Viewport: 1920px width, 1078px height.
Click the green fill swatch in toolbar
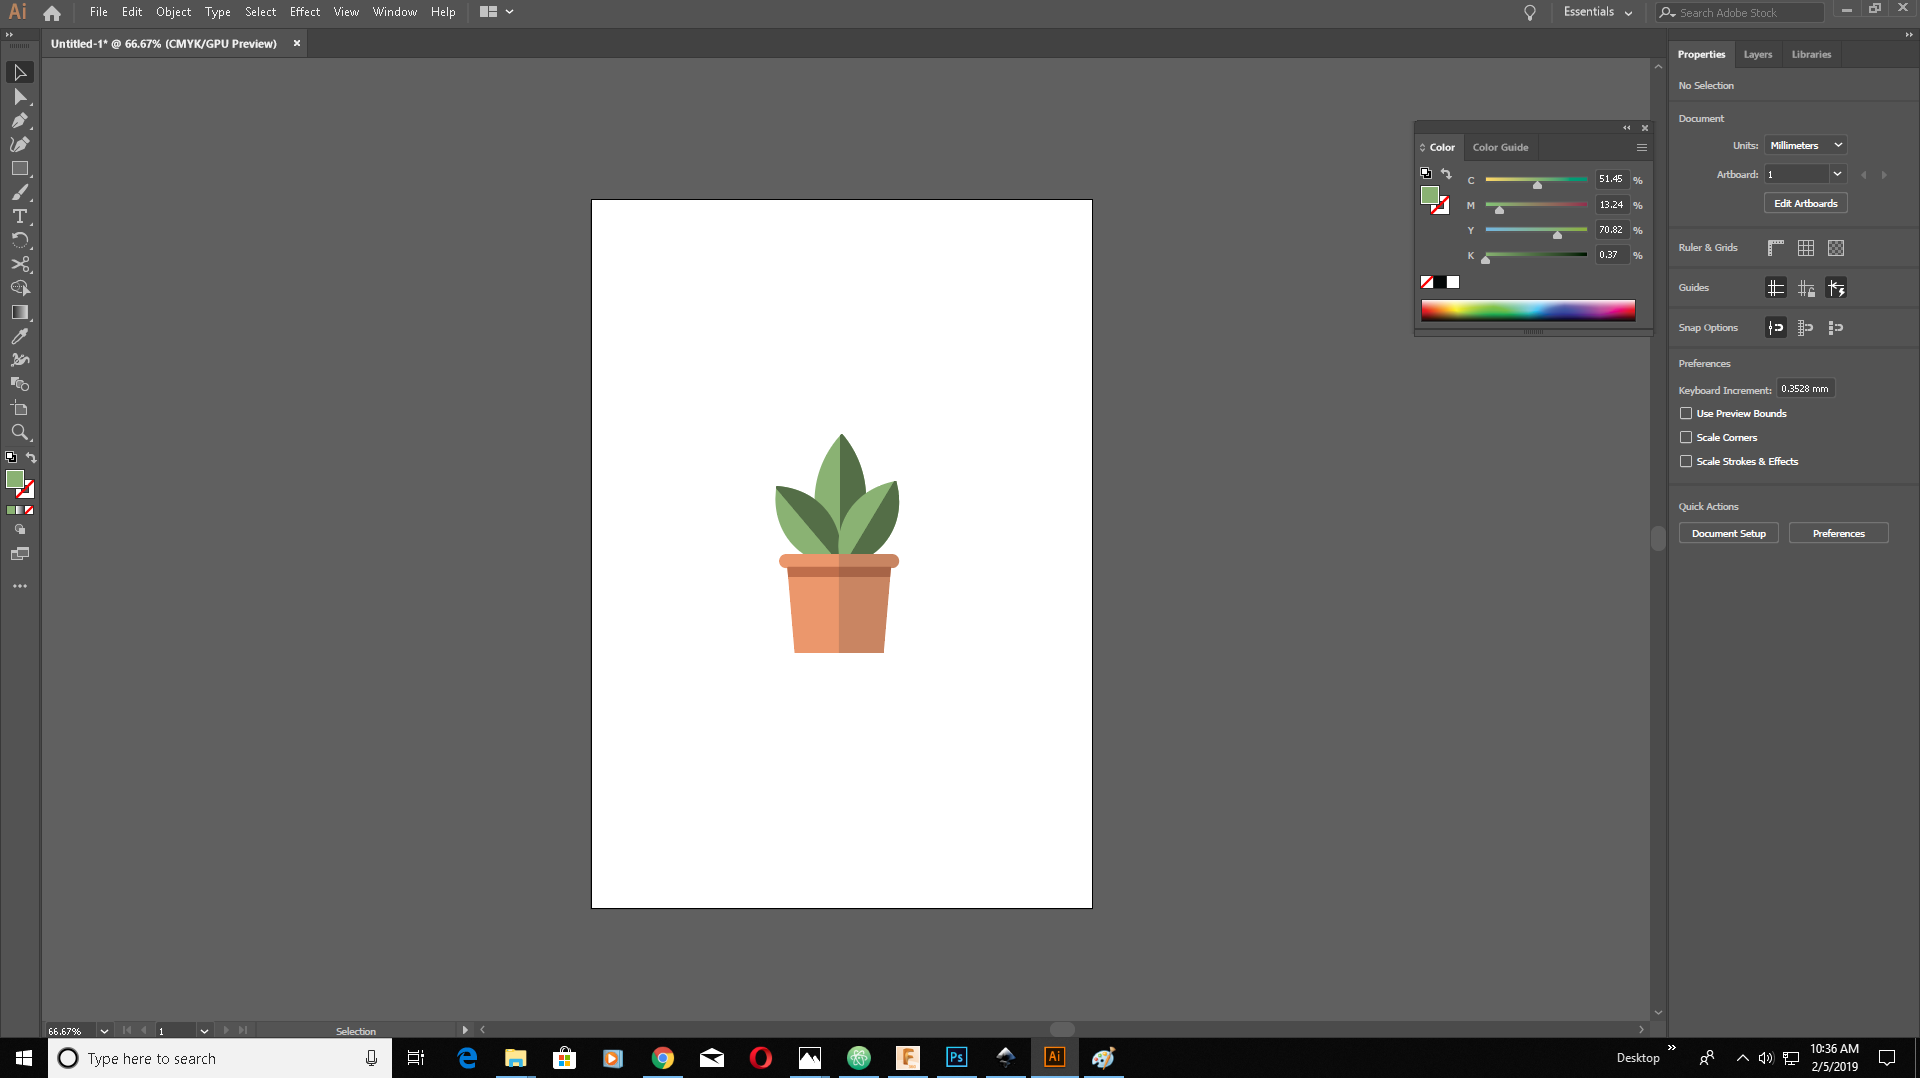tap(15, 480)
